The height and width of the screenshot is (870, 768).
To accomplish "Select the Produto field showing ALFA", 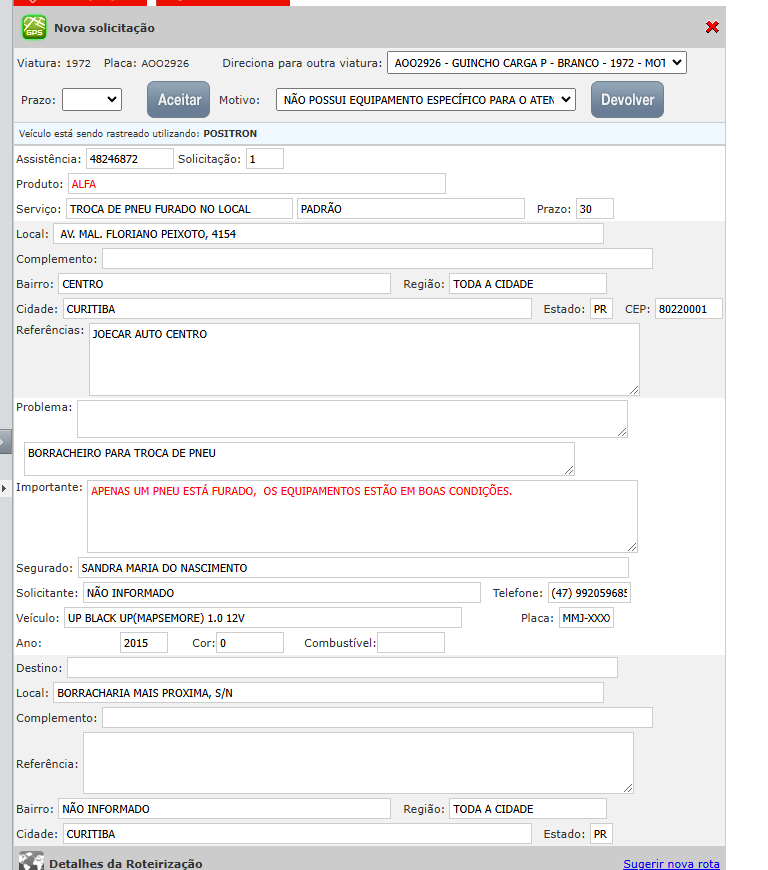I will tap(257, 184).
